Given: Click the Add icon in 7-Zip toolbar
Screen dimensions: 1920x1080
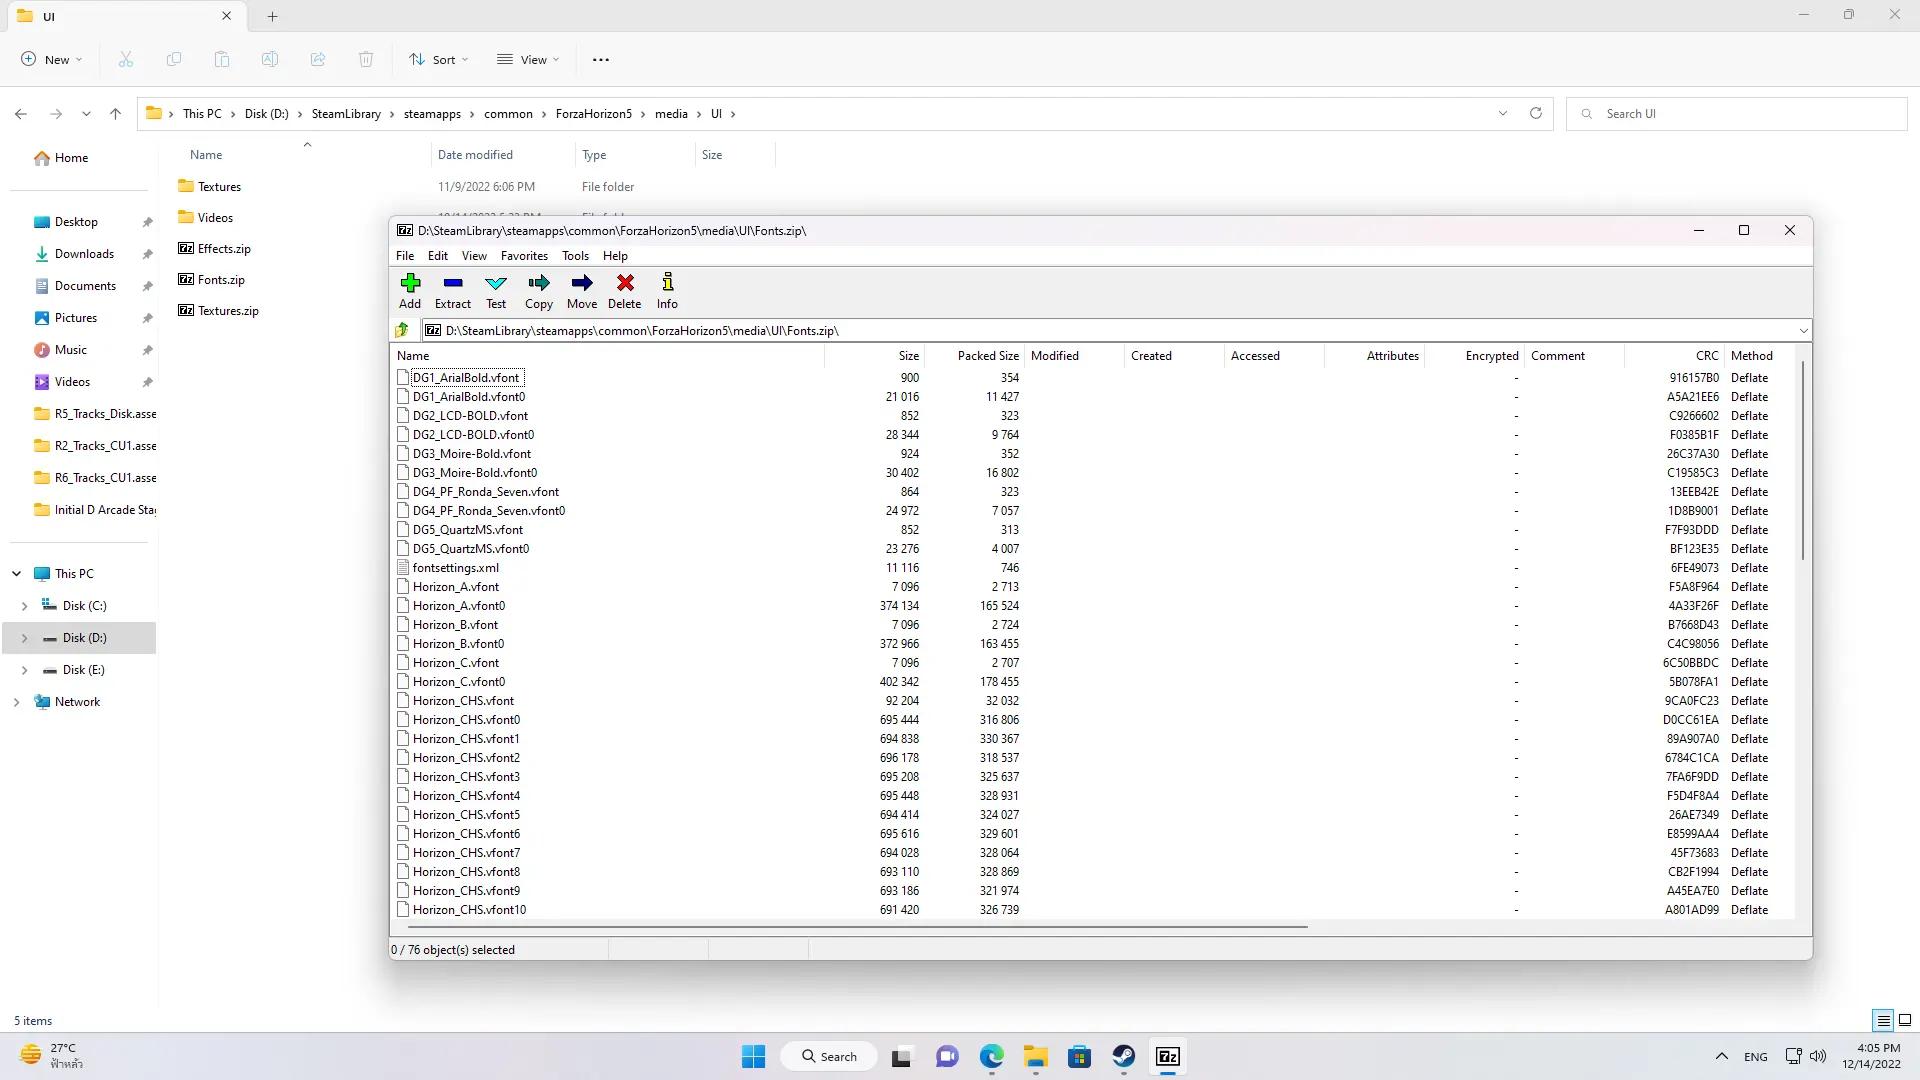Looking at the screenshot, I should coord(410,282).
